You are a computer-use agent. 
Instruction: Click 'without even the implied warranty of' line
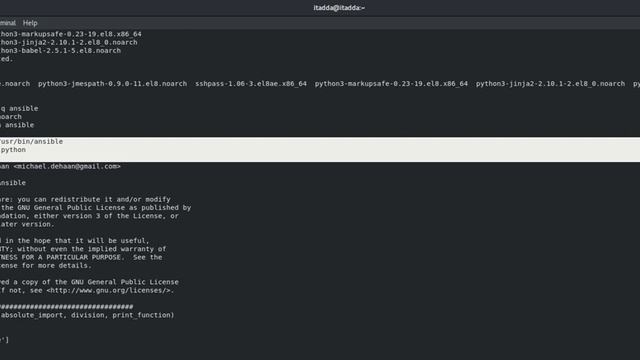point(83,249)
